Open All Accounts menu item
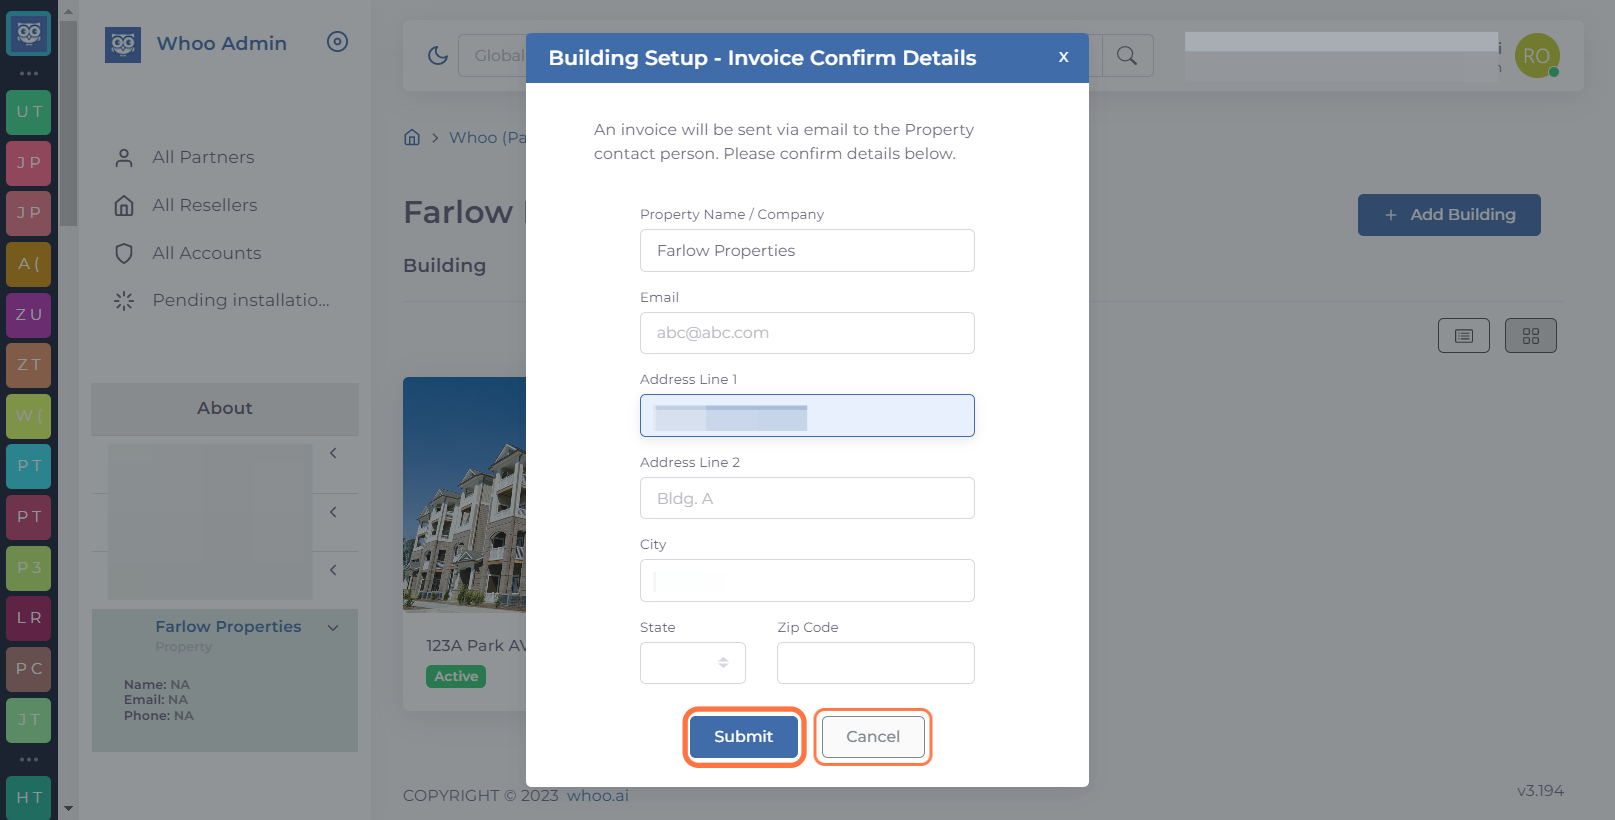The height and width of the screenshot is (820, 1615). pyautogui.click(x=206, y=253)
